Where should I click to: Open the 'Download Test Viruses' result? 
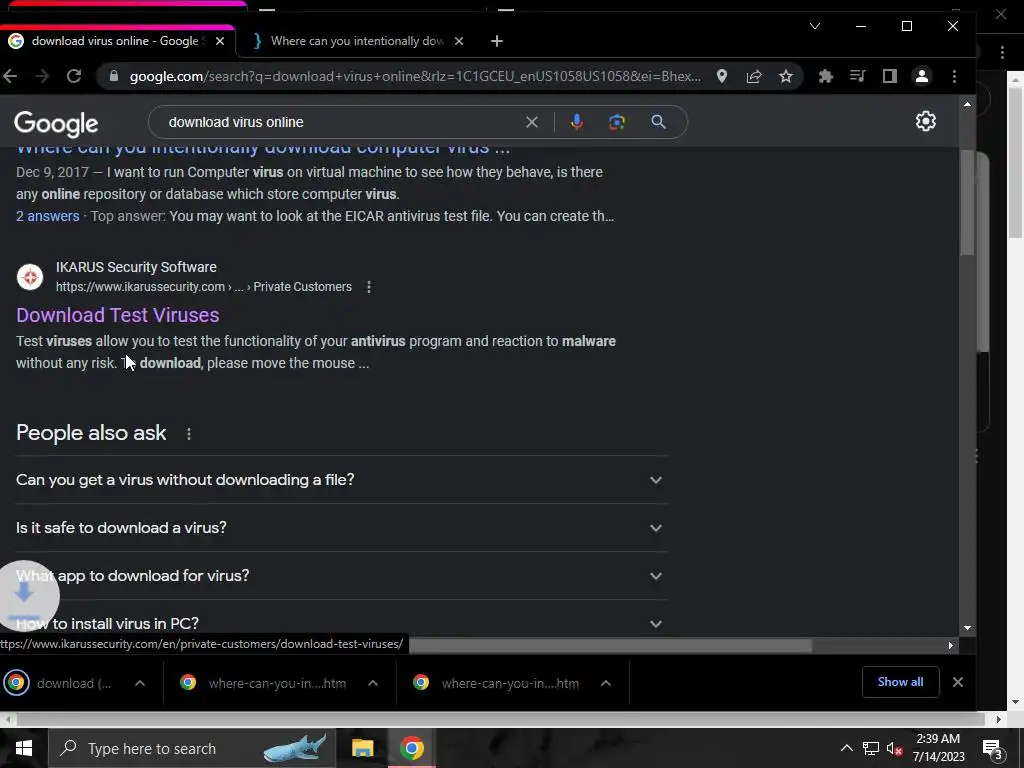(x=118, y=315)
